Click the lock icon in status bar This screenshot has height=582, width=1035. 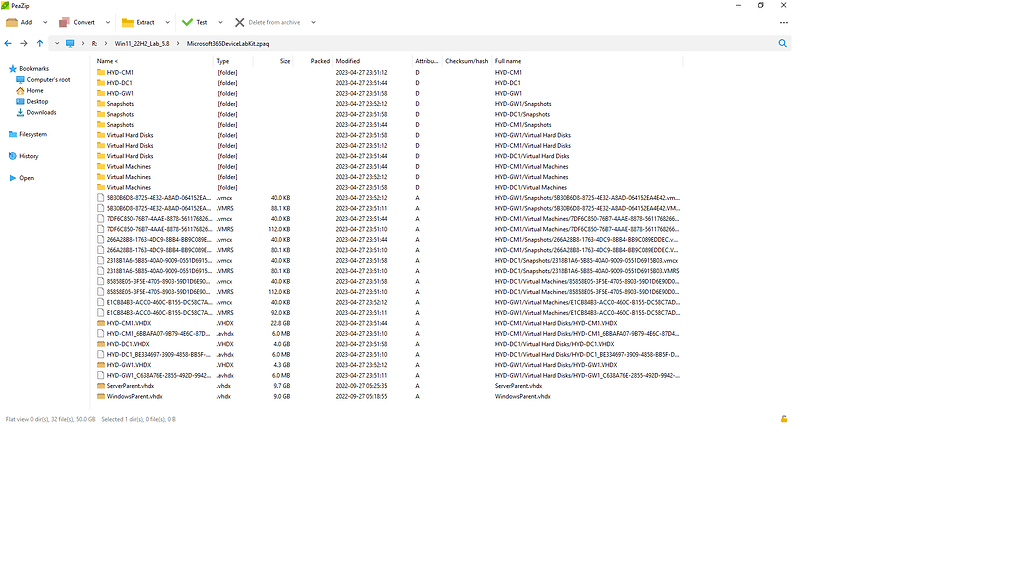point(784,419)
